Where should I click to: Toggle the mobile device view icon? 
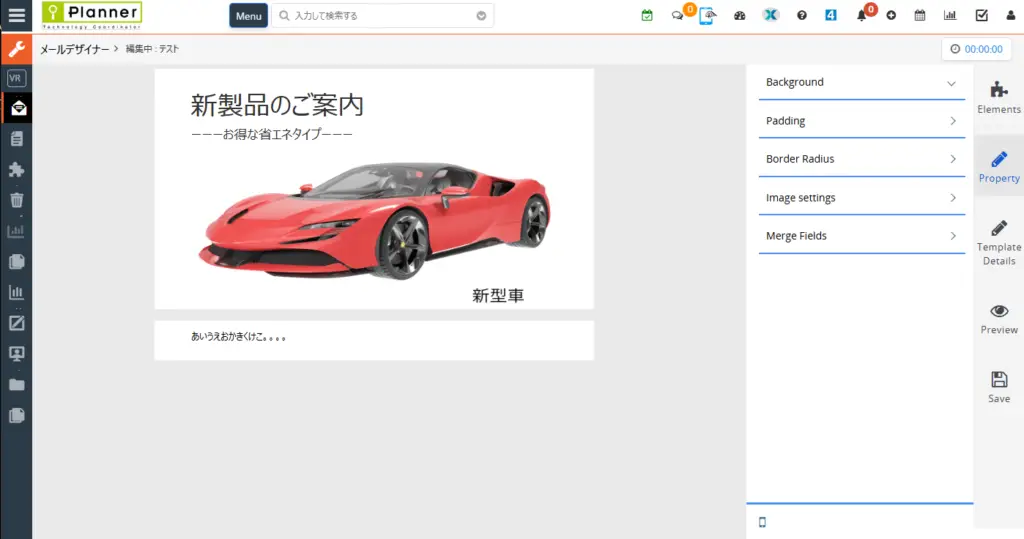pyautogui.click(x=763, y=522)
